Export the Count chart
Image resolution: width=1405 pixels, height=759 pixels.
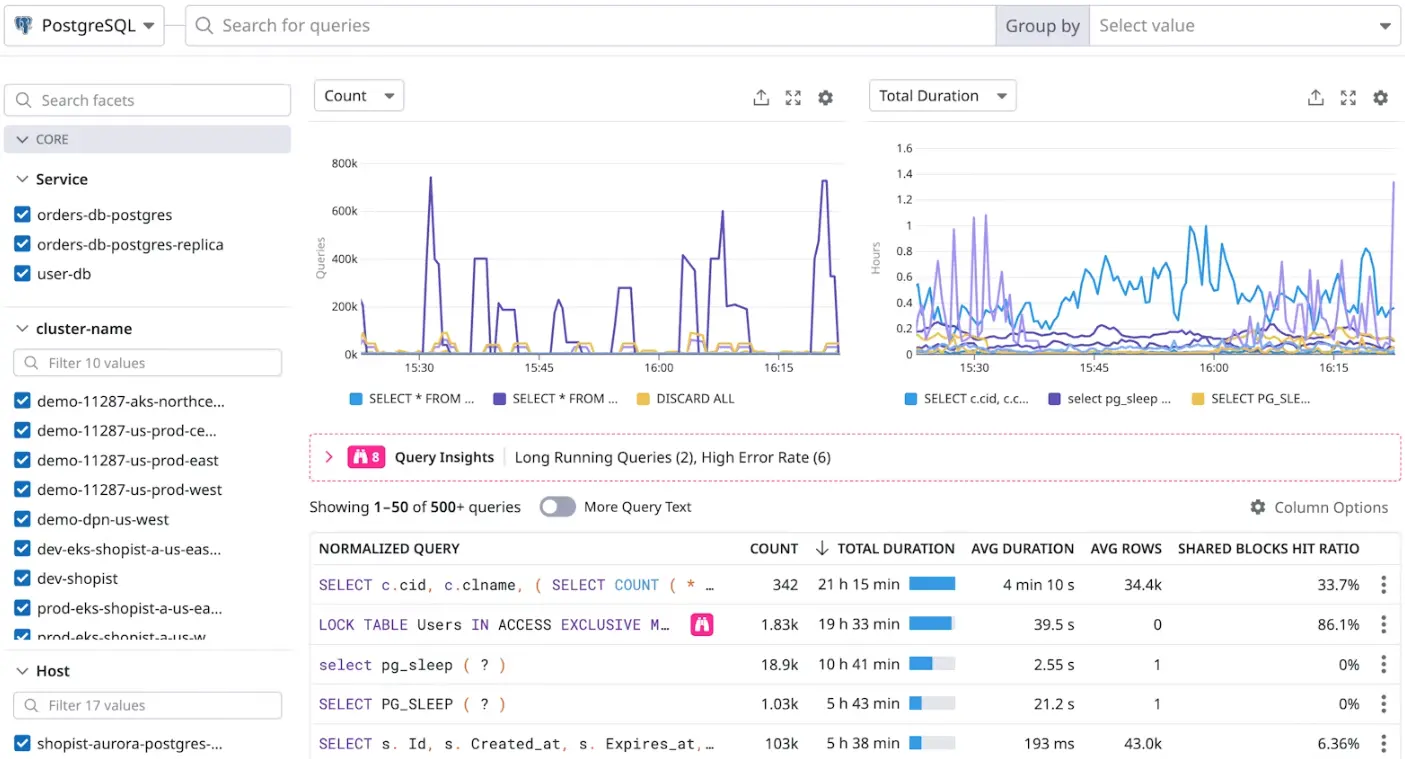tap(760, 97)
